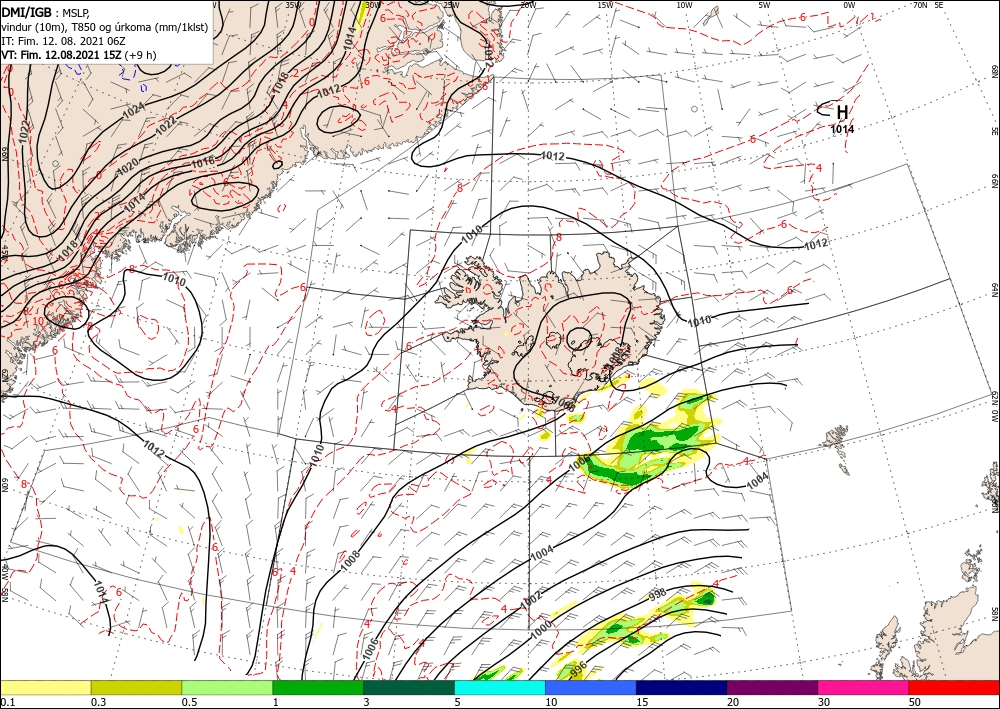This screenshot has height=709, width=1000.
Task: Click the yellow 0.1–0.3 precipitation legend swatch
Action: [x=45, y=687]
